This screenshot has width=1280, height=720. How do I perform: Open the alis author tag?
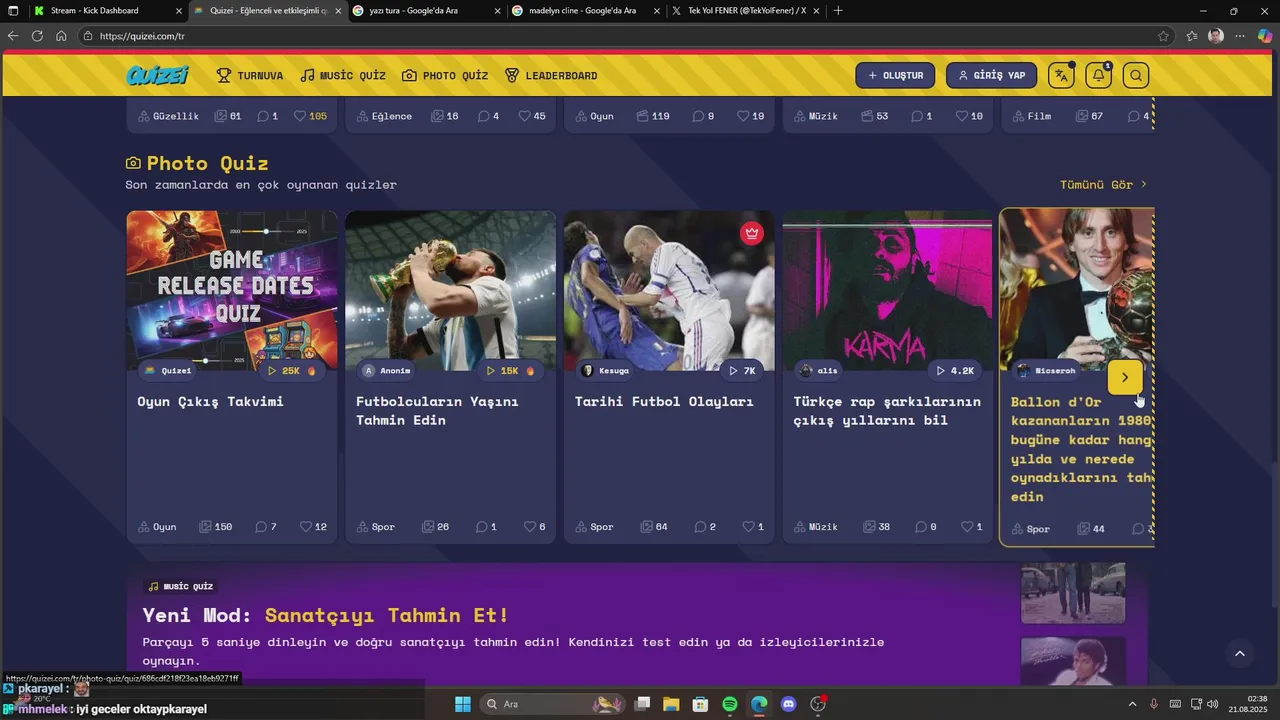pos(818,371)
